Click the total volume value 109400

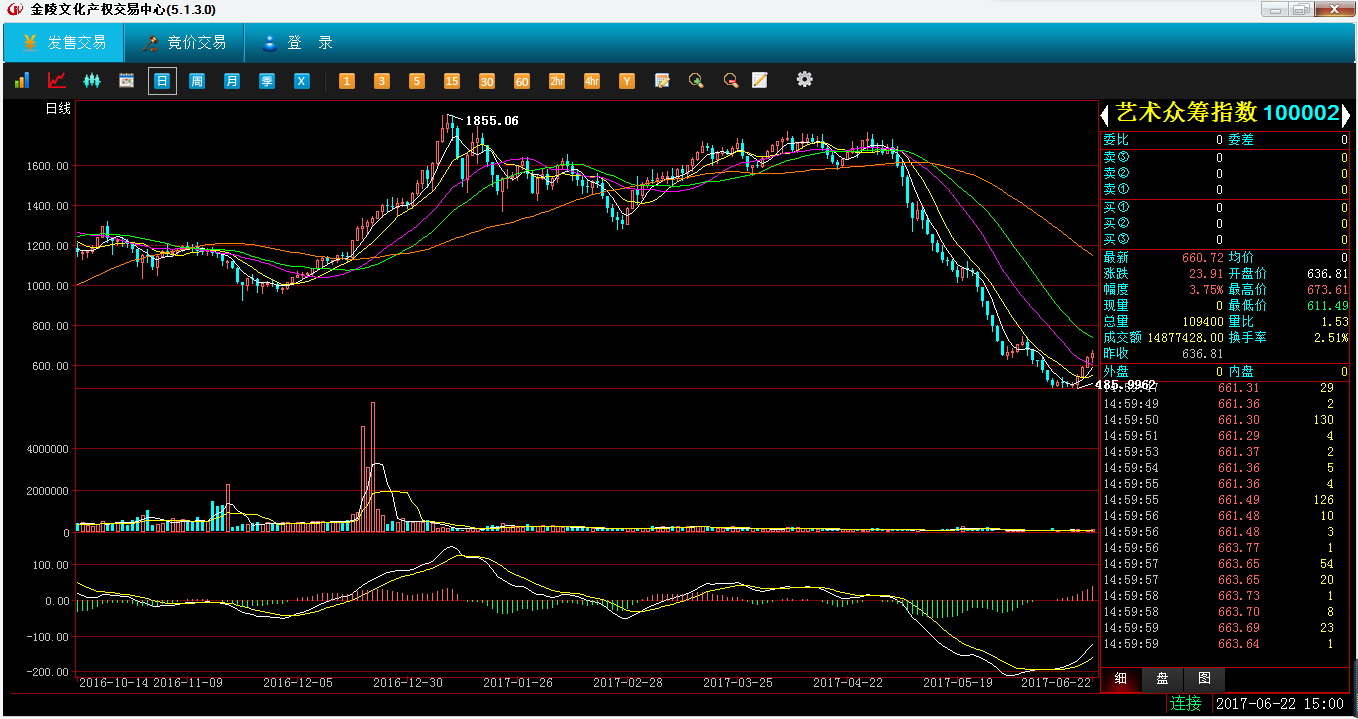coord(1203,322)
